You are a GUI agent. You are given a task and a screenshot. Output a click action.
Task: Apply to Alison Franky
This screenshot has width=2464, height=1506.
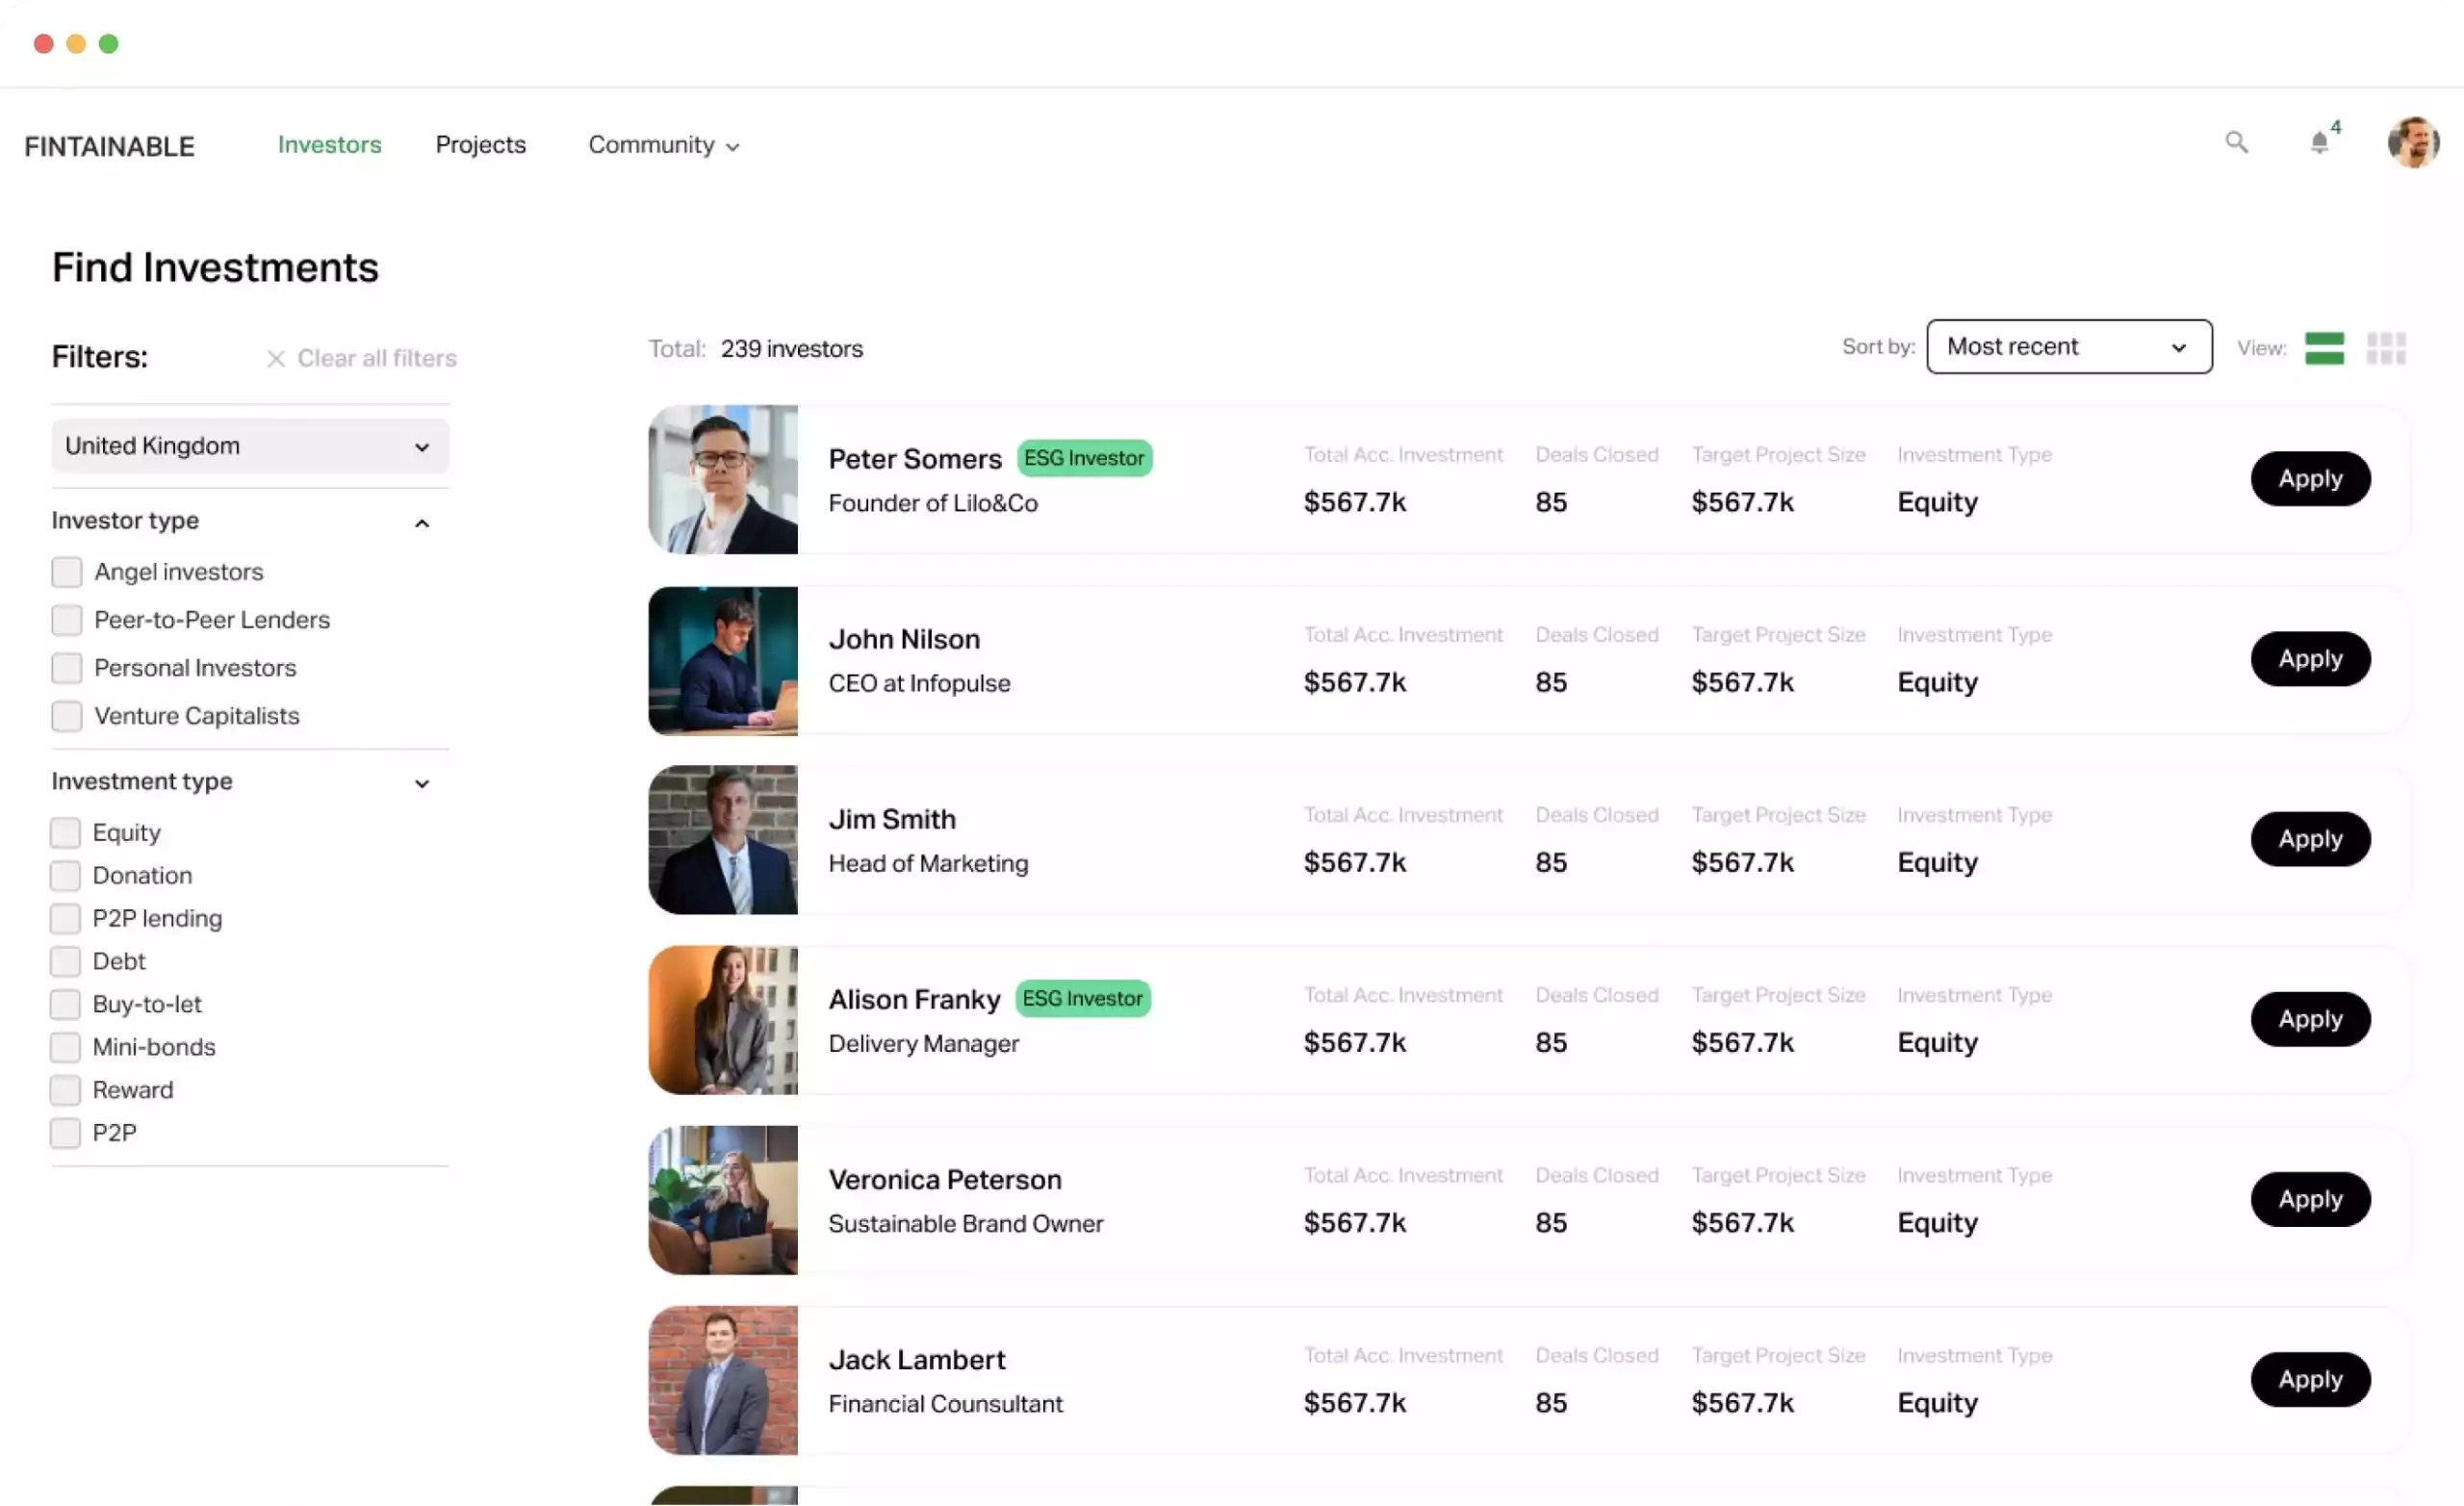[x=2310, y=1019]
